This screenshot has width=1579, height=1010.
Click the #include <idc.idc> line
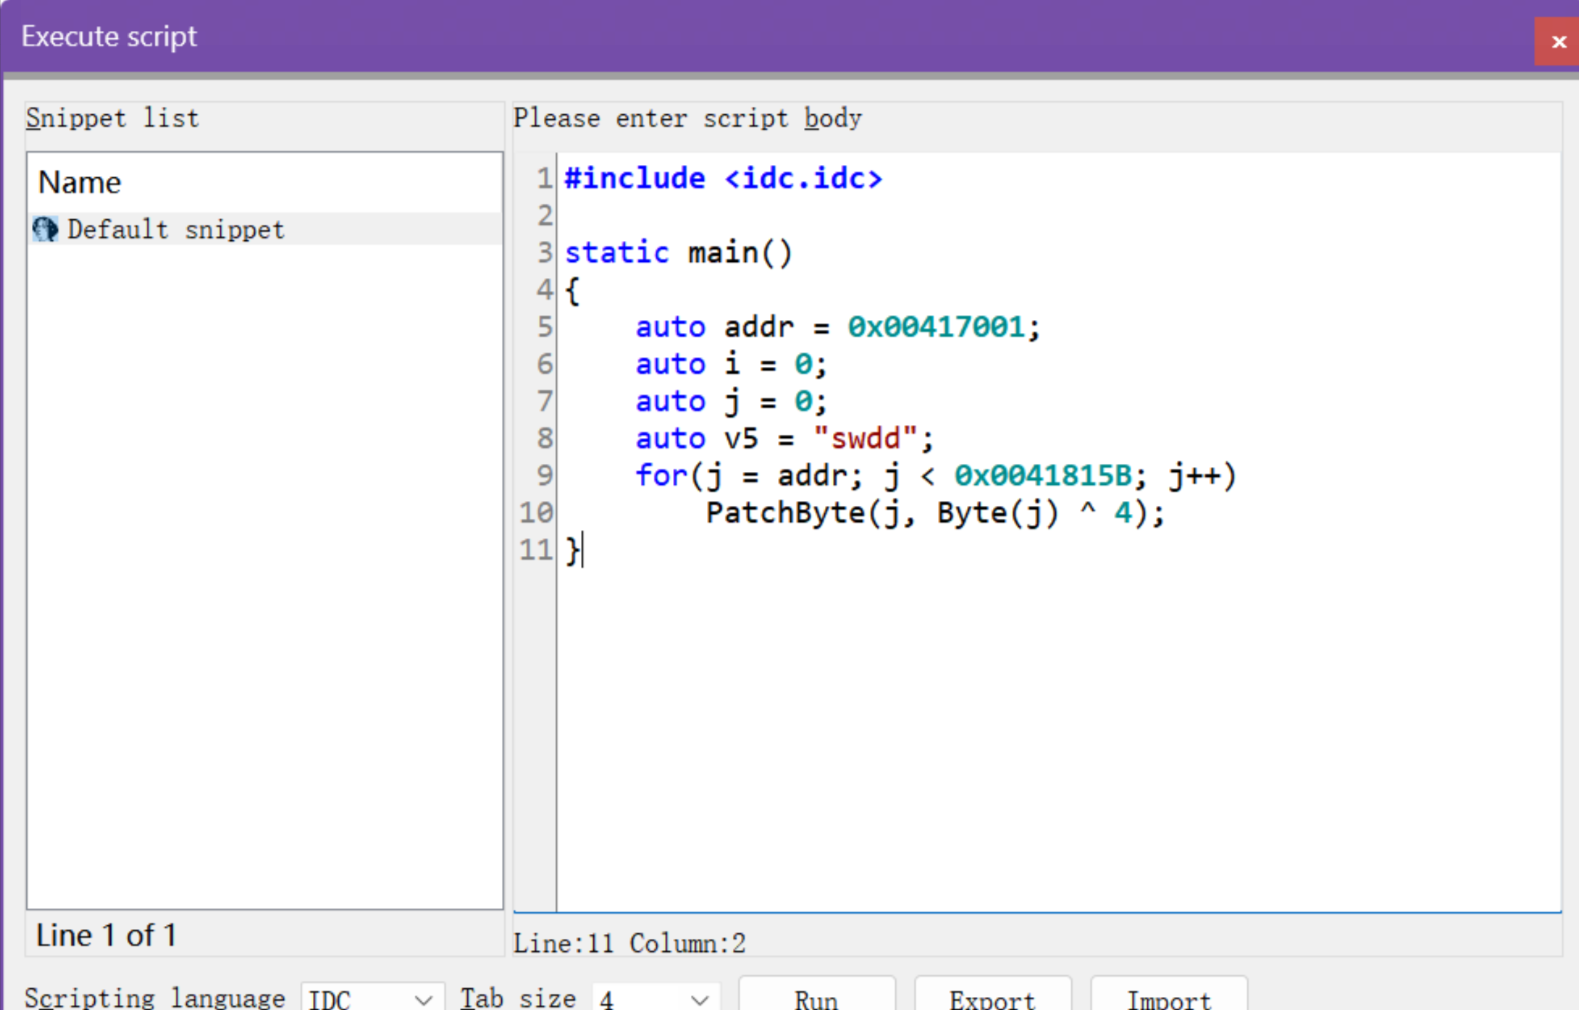click(723, 178)
